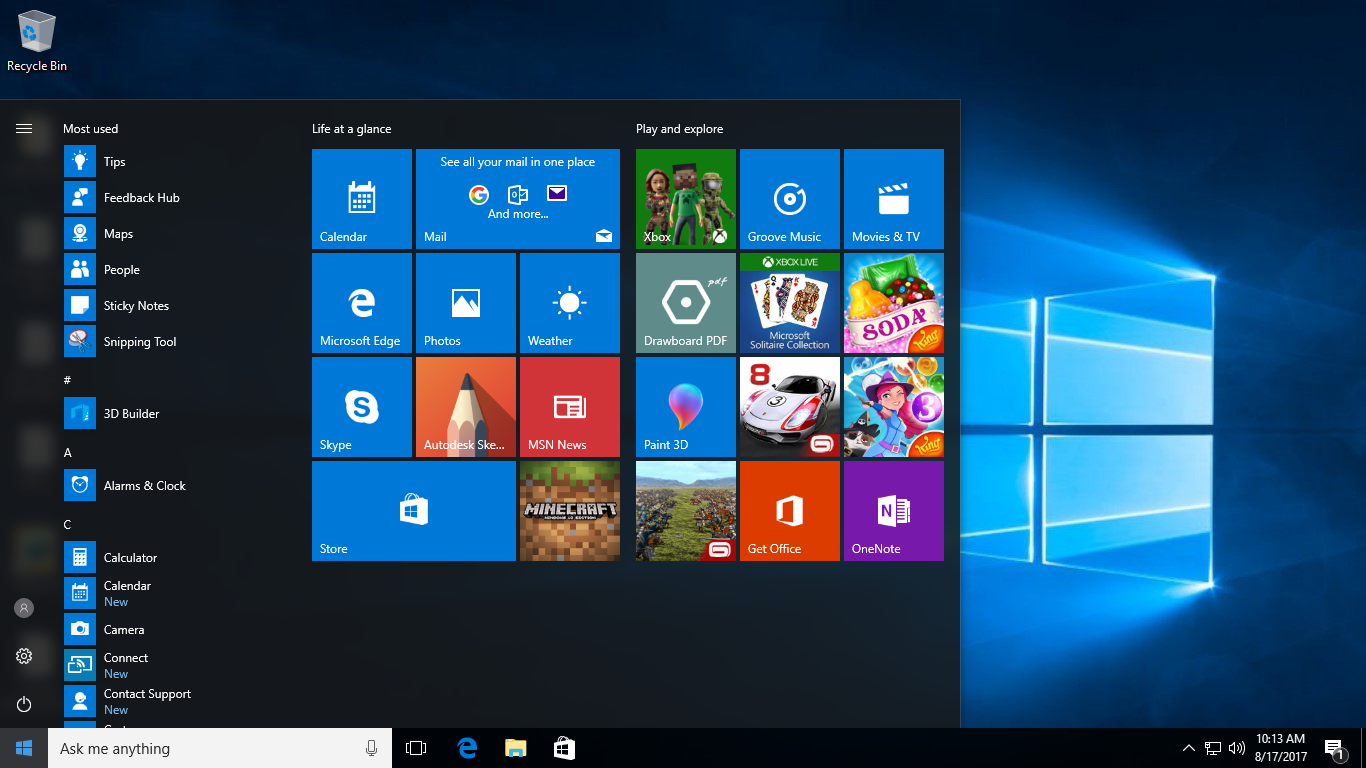The width and height of the screenshot is (1366, 768).
Task: Show hidden system tray icons
Action: tap(1189, 748)
